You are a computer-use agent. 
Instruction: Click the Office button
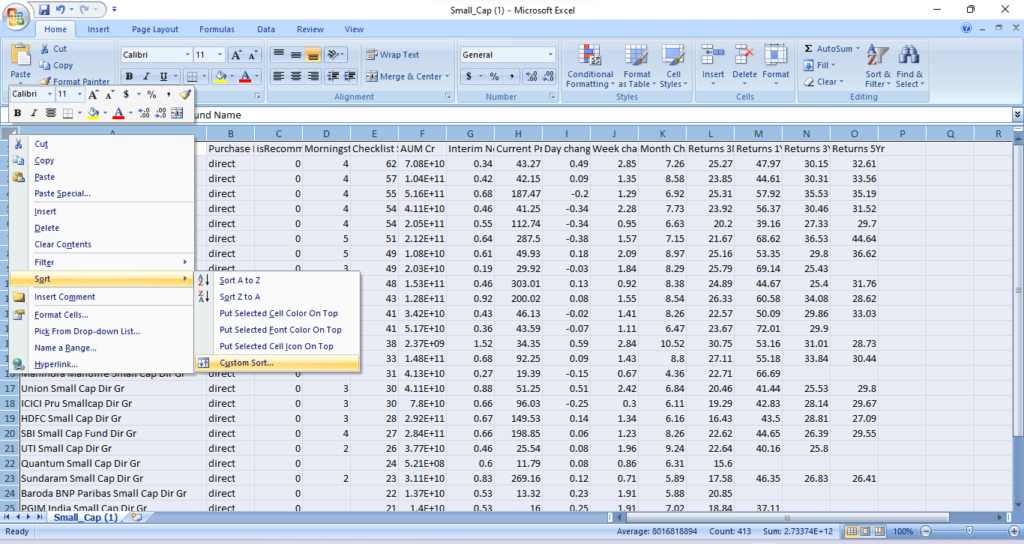pos(16,16)
